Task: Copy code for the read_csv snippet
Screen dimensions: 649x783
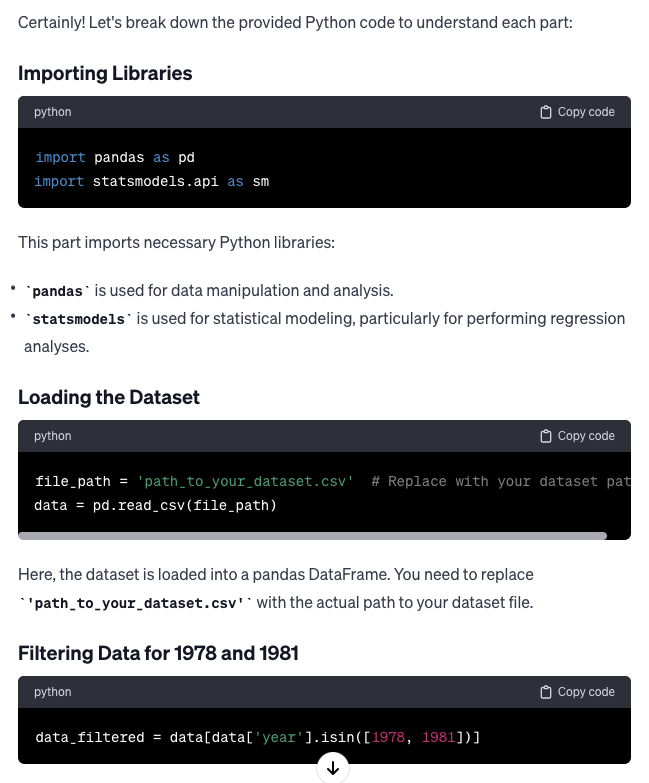Action: click(x=578, y=436)
